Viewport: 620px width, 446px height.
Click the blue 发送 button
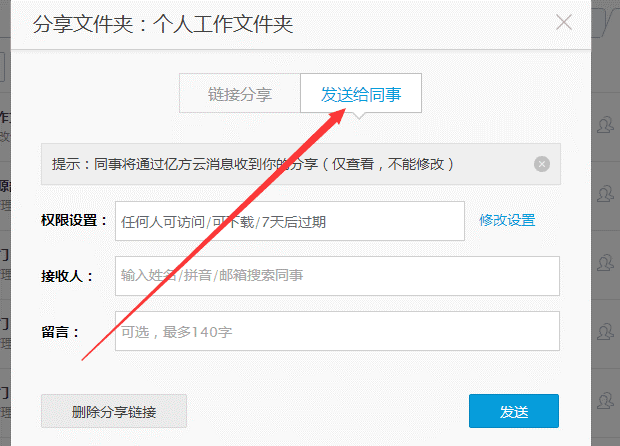click(513, 411)
